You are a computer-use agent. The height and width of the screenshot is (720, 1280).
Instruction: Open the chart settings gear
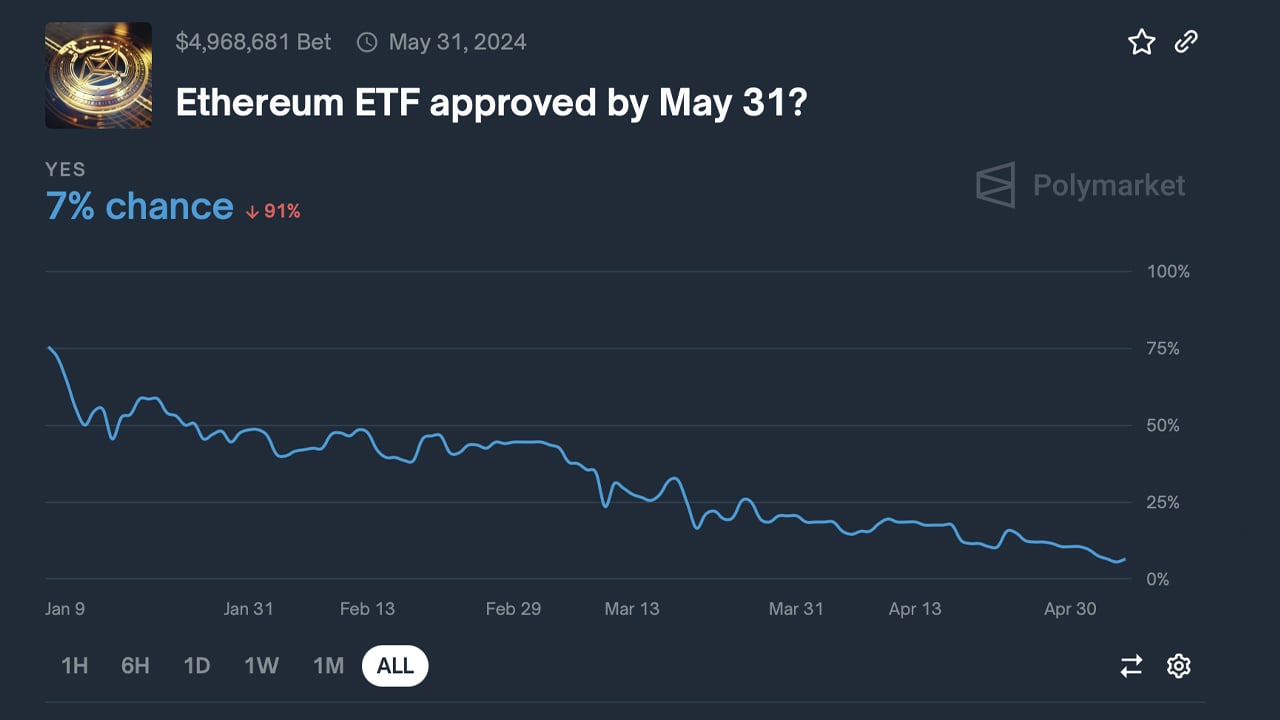1178,665
